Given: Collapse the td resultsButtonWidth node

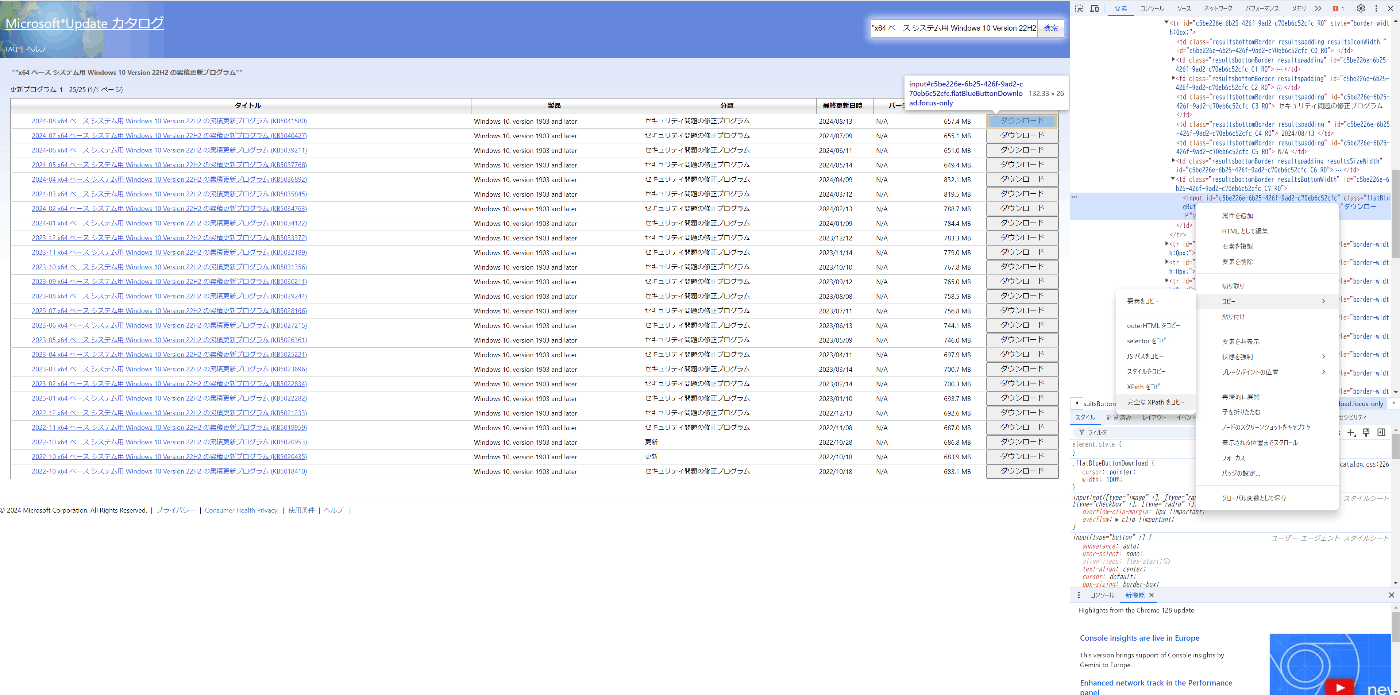Looking at the screenshot, I should click(1174, 179).
